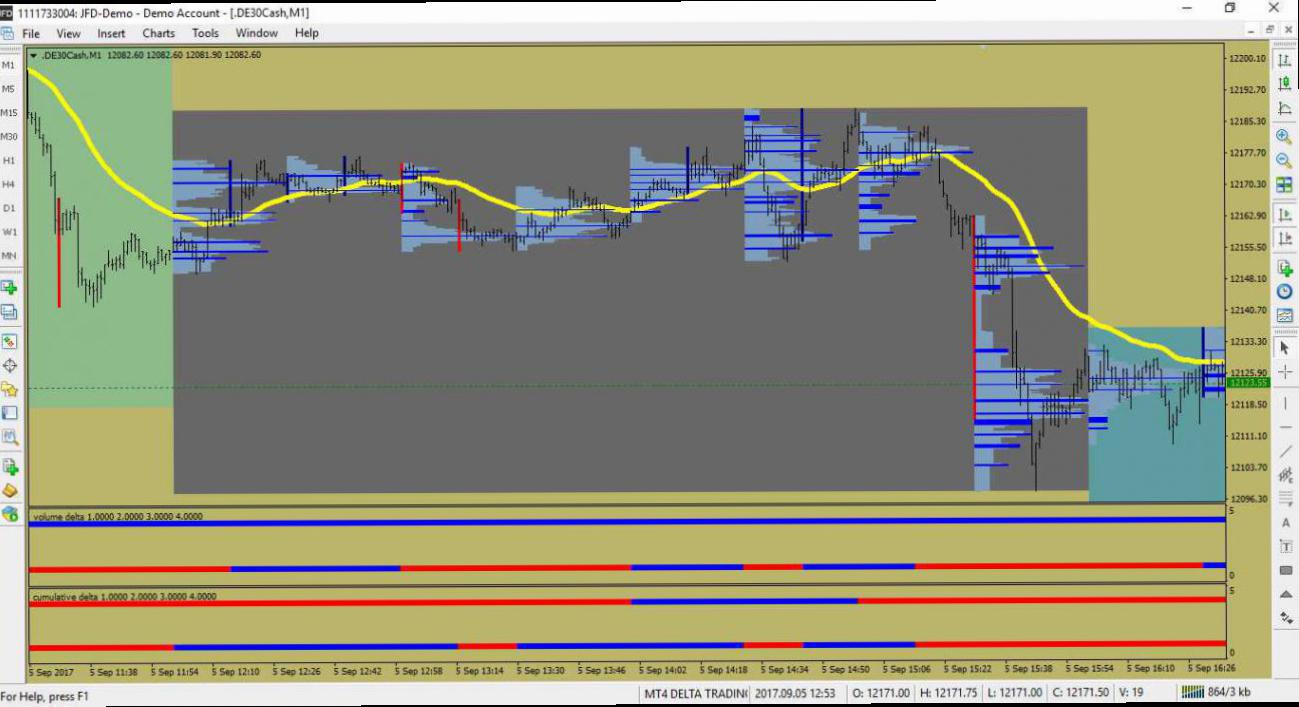Open the chart templates dropdown
Image resolution: width=1299 pixels, height=707 pixels.
pyautogui.click(x=1285, y=316)
